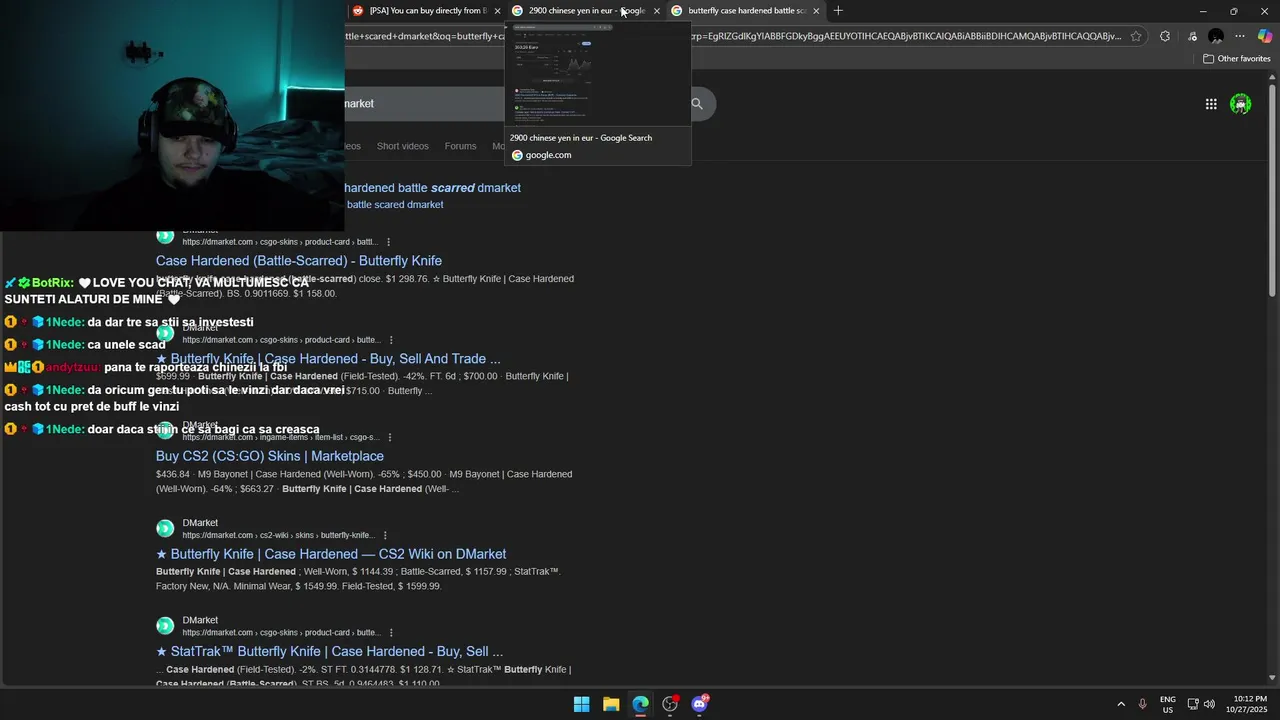Open Buy CS2 (CS:GO) Skins Marketplace result
The height and width of the screenshot is (720, 1280).
(270, 456)
